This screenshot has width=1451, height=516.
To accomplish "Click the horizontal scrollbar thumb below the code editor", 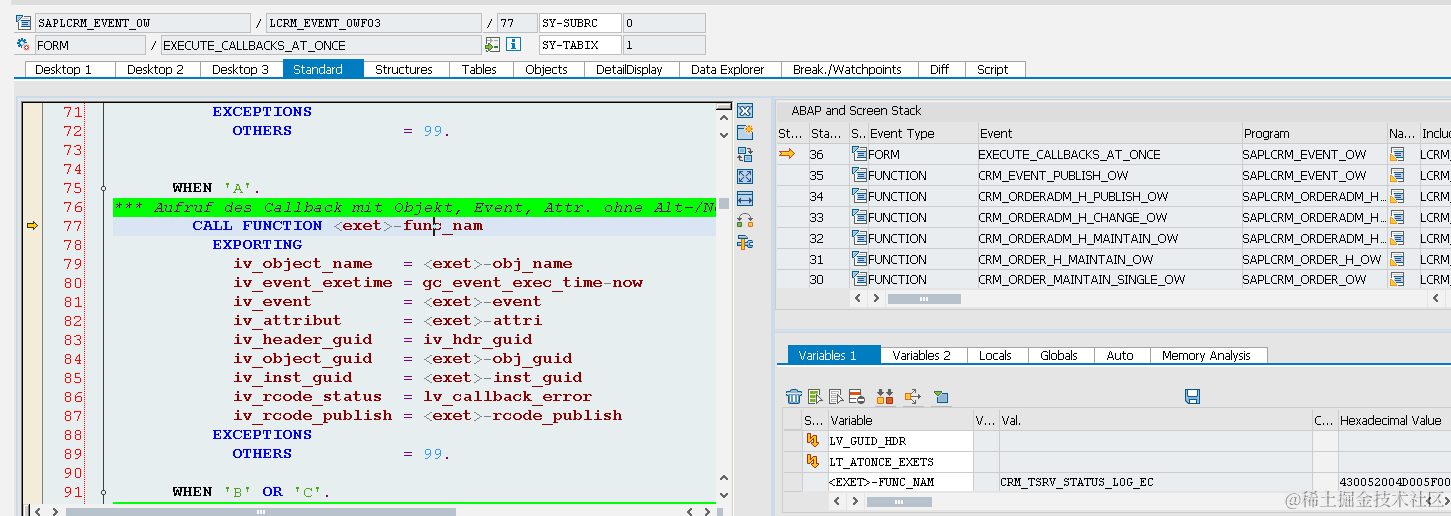I will click(x=261, y=511).
